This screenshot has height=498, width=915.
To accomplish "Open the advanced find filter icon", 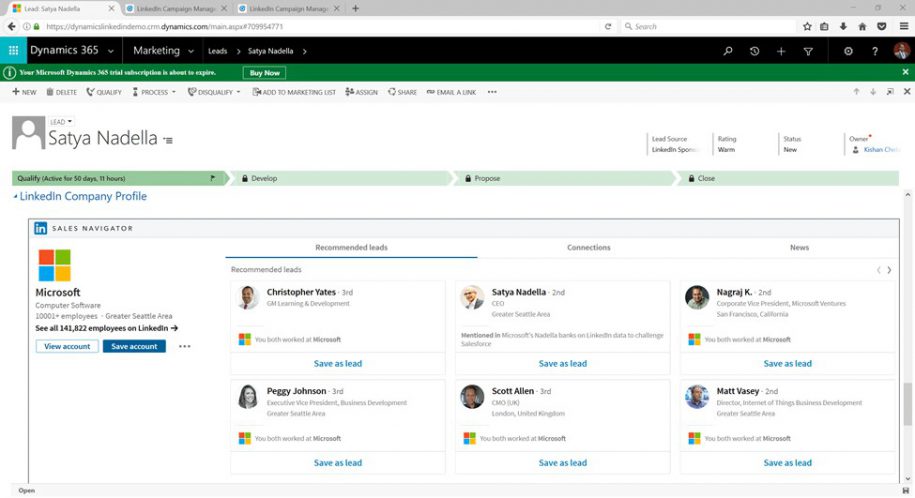I will (808, 51).
